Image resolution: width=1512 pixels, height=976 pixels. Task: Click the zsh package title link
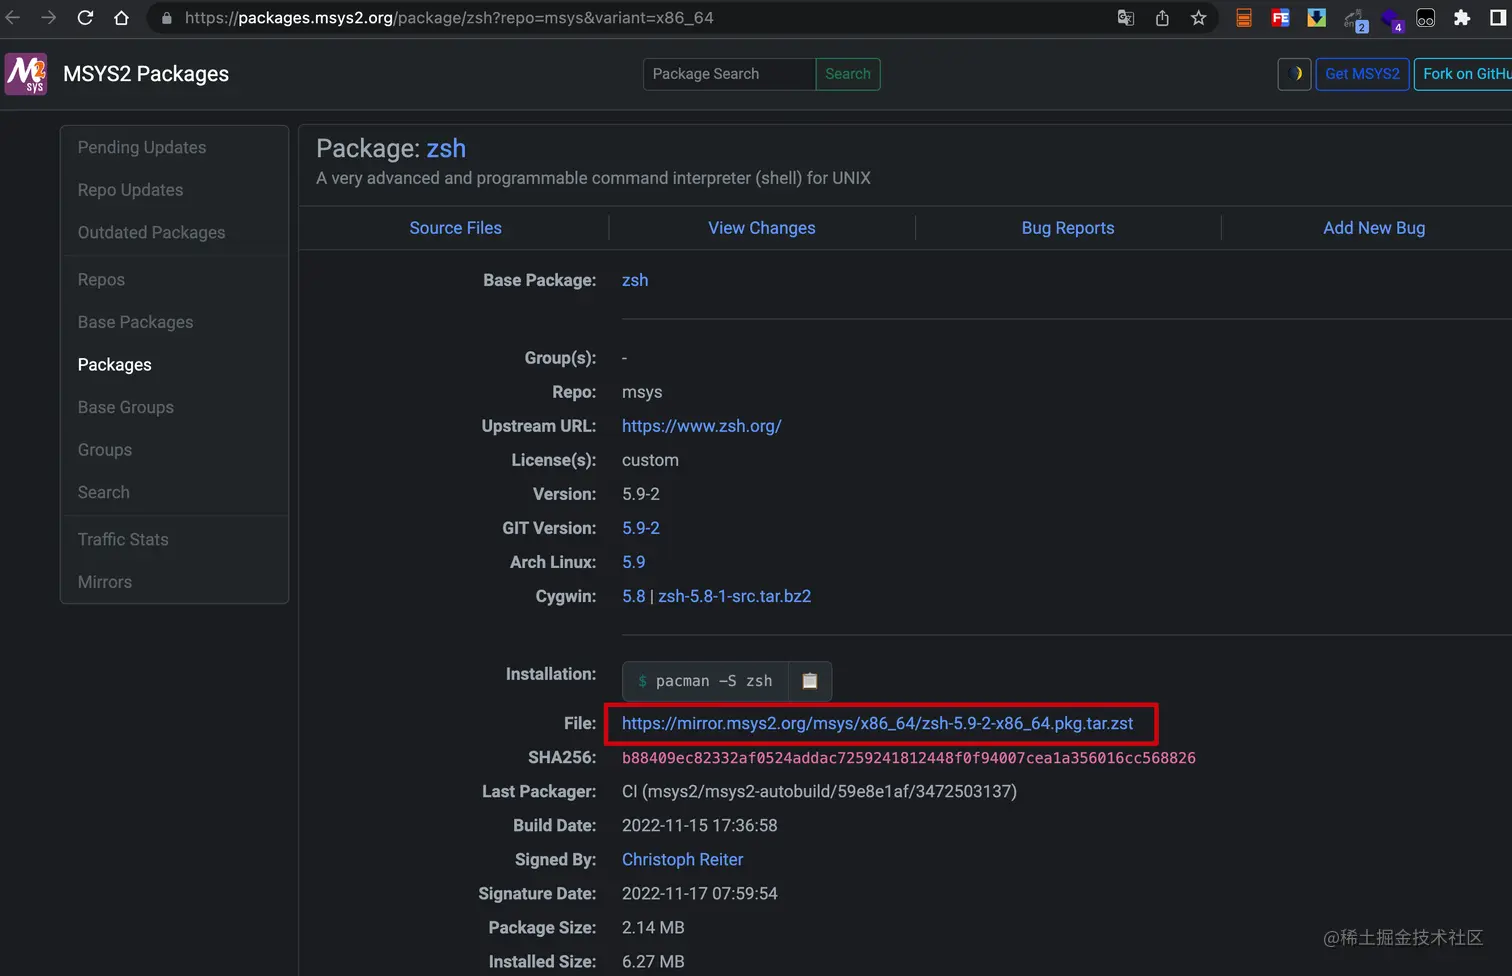(x=446, y=148)
